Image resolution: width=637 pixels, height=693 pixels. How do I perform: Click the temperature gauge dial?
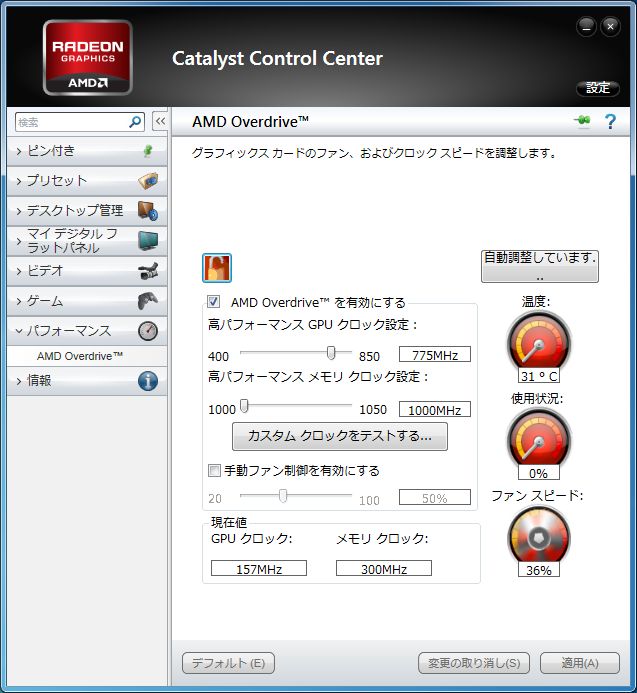coord(538,342)
